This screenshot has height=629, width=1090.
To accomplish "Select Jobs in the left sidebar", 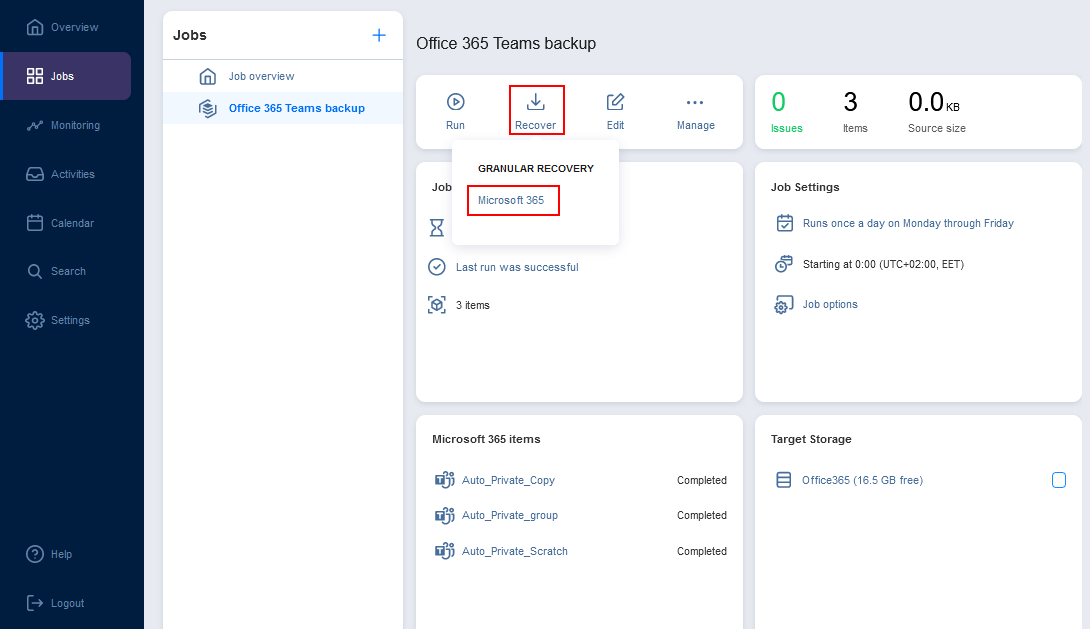I will tap(67, 76).
